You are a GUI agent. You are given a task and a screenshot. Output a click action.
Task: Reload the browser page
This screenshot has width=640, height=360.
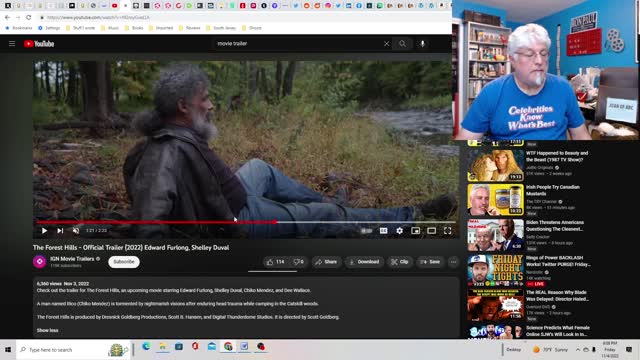click(29, 18)
